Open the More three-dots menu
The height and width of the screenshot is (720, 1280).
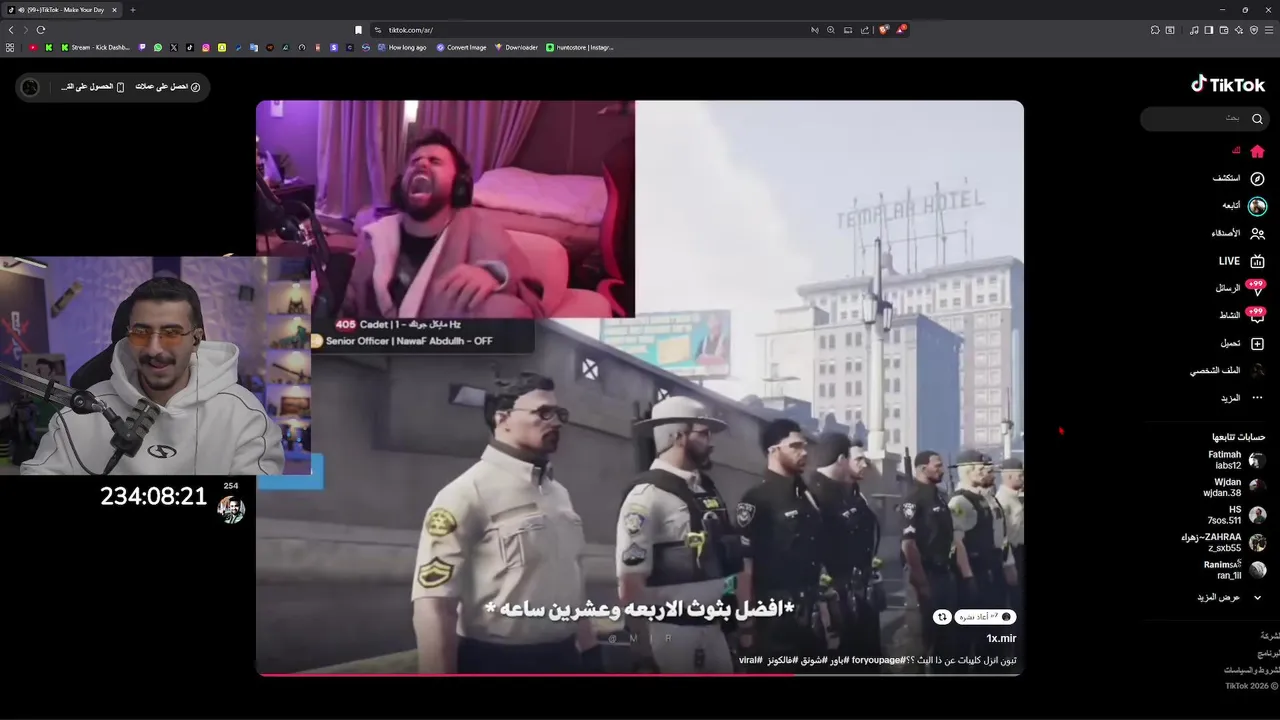[1257, 398]
